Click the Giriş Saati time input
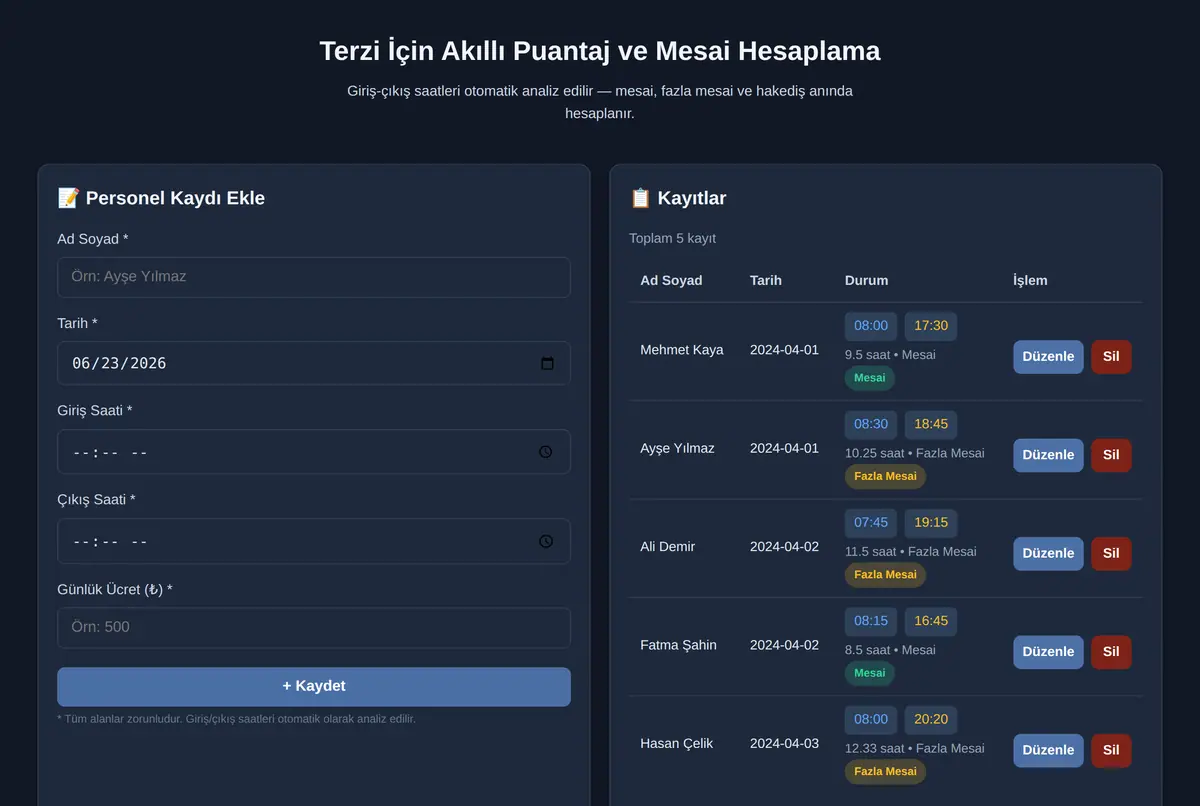 (314, 452)
